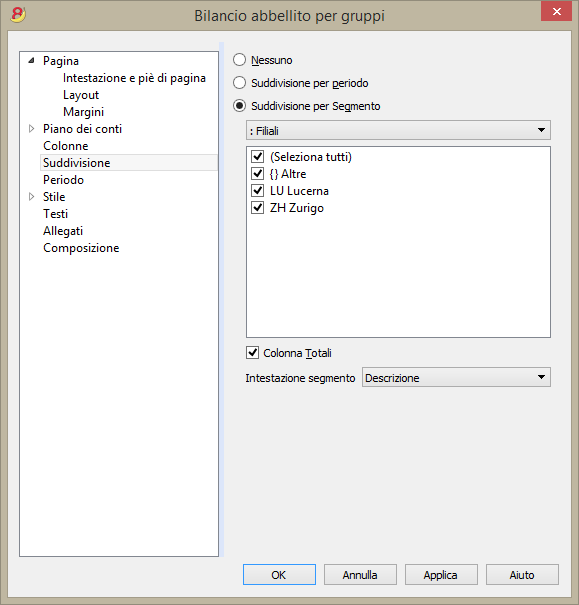
Task: Confirm with the OK button
Action: point(279,575)
